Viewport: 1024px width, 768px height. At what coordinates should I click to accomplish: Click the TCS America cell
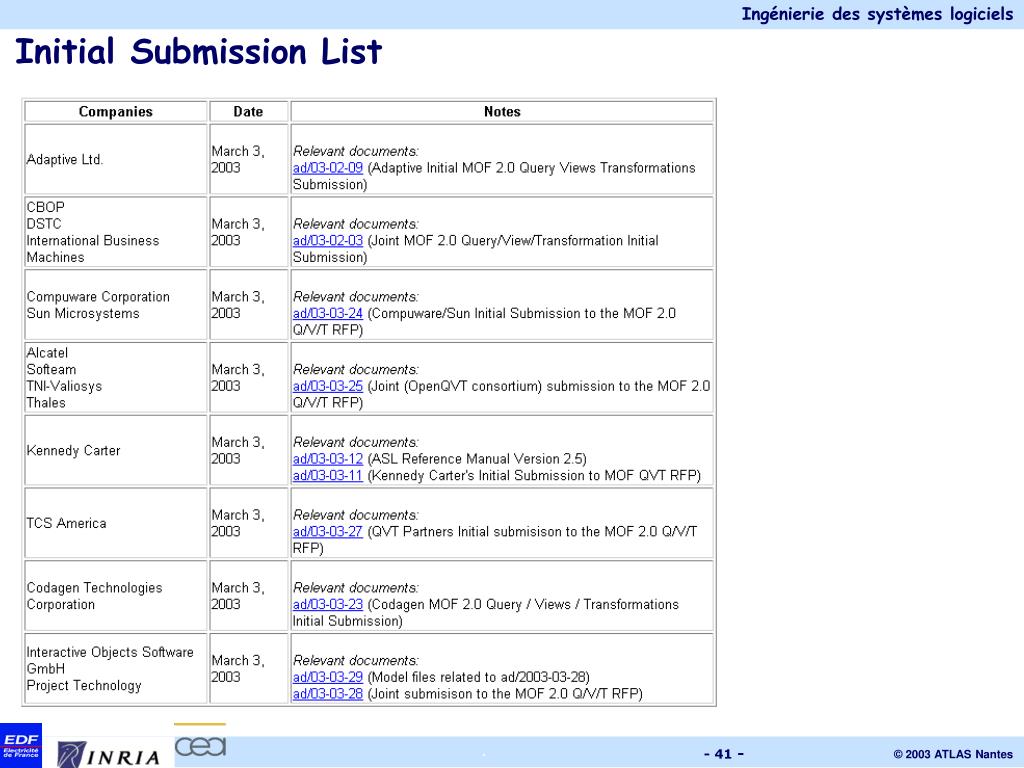click(116, 523)
